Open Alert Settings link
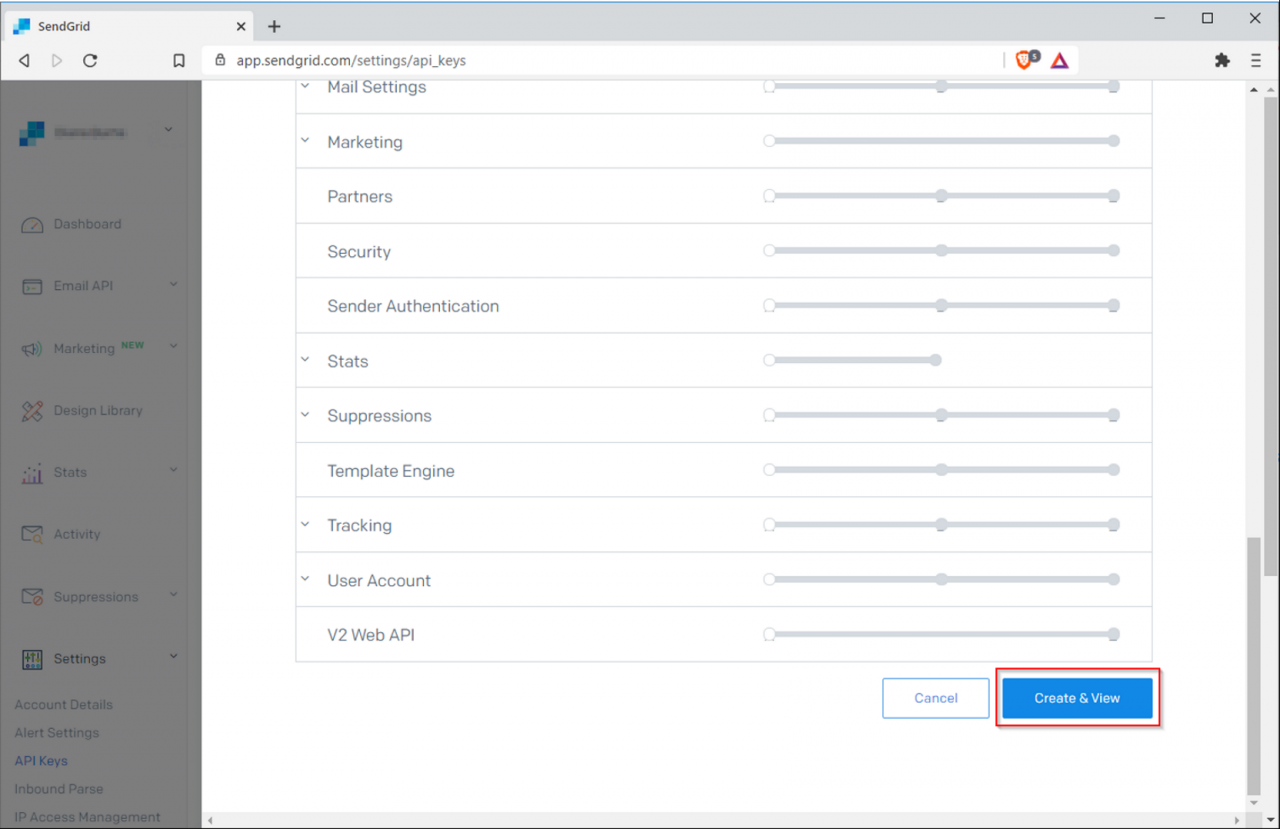Viewport: 1280px width, 829px height. (x=57, y=732)
